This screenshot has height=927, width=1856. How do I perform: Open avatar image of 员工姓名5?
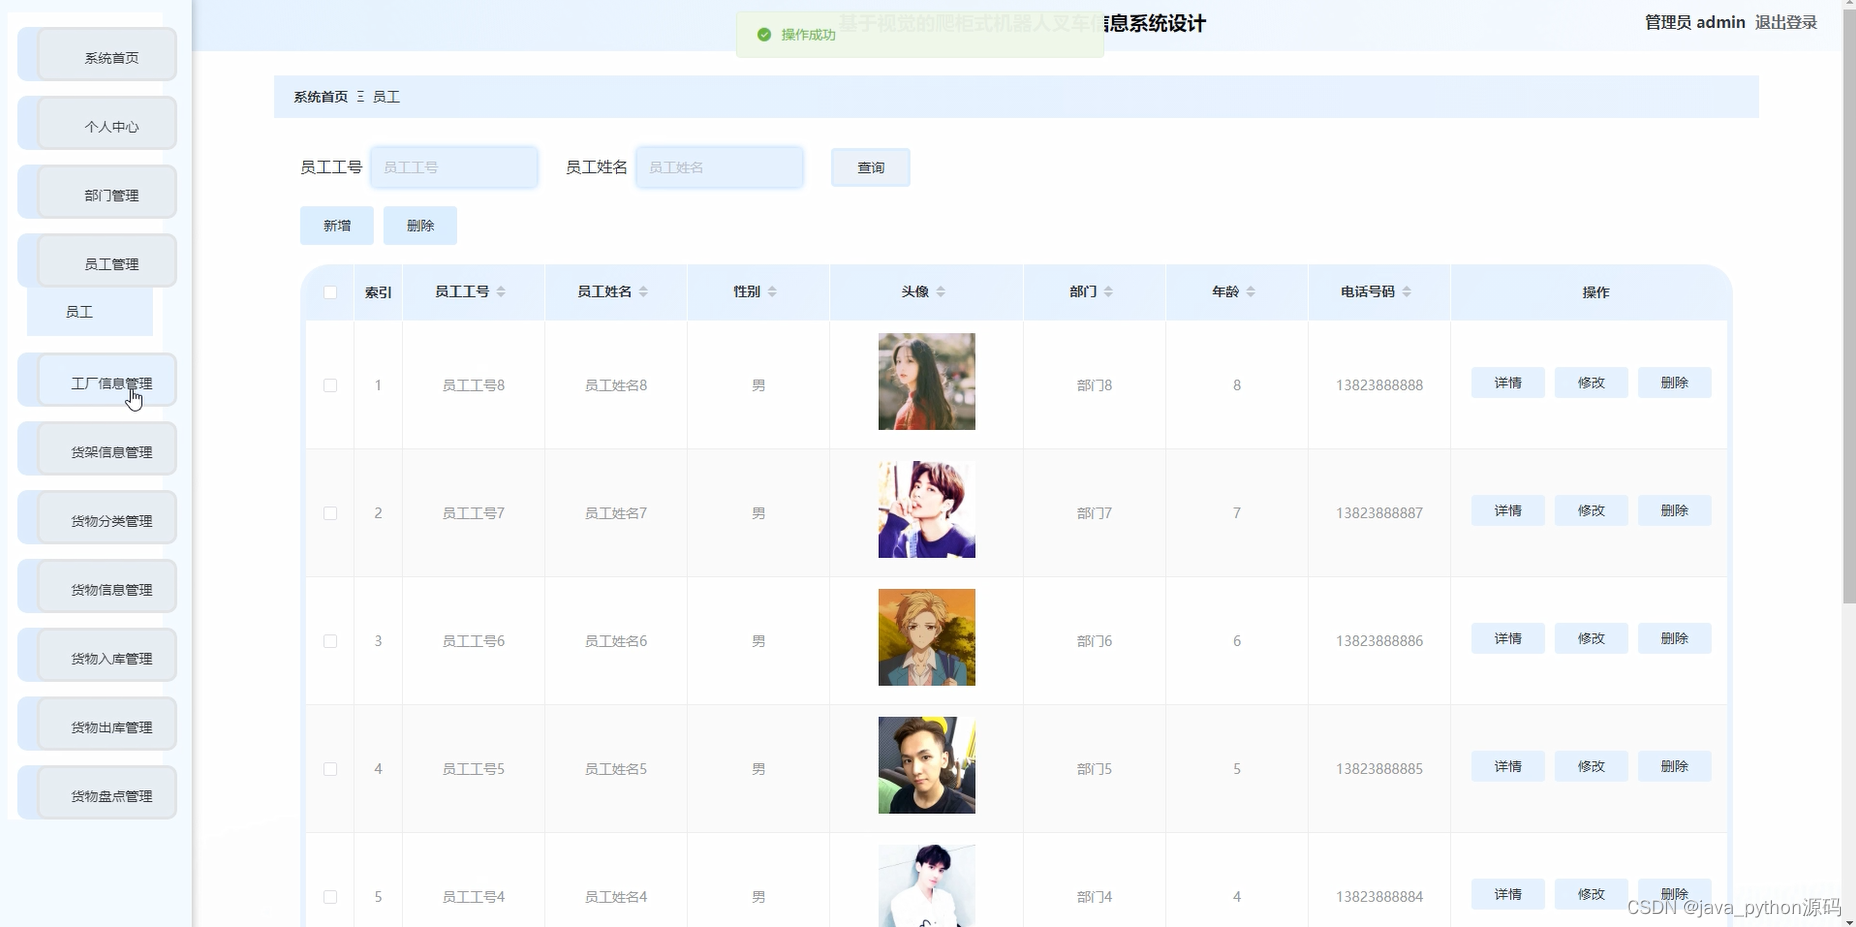click(926, 766)
